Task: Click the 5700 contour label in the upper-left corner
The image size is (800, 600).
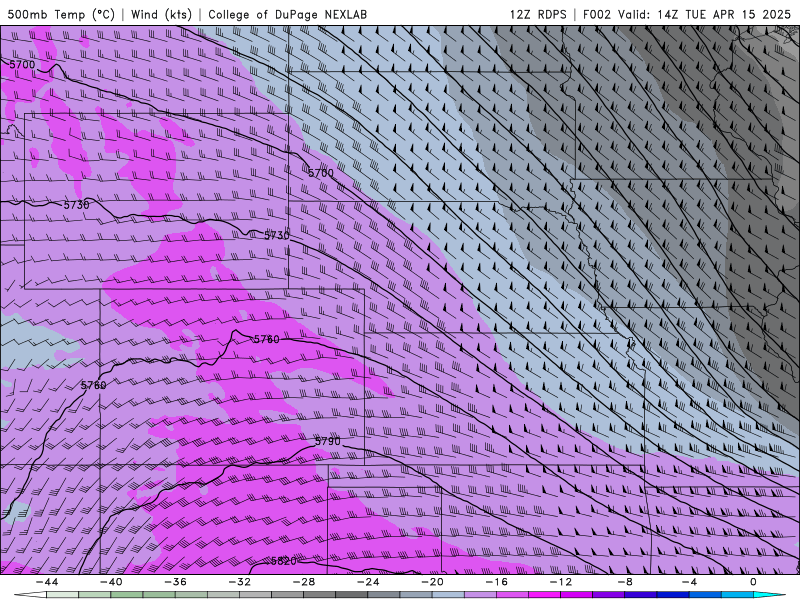Action: [x=22, y=65]
